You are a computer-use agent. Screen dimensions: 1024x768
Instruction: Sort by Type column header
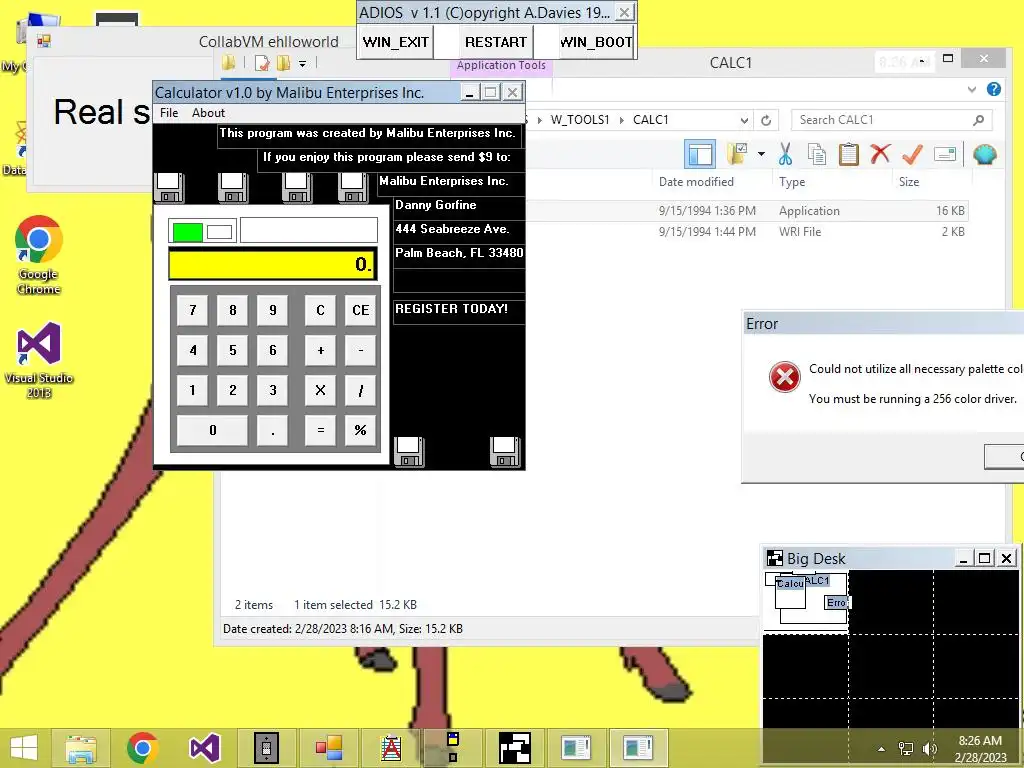(x=792, y=182)
